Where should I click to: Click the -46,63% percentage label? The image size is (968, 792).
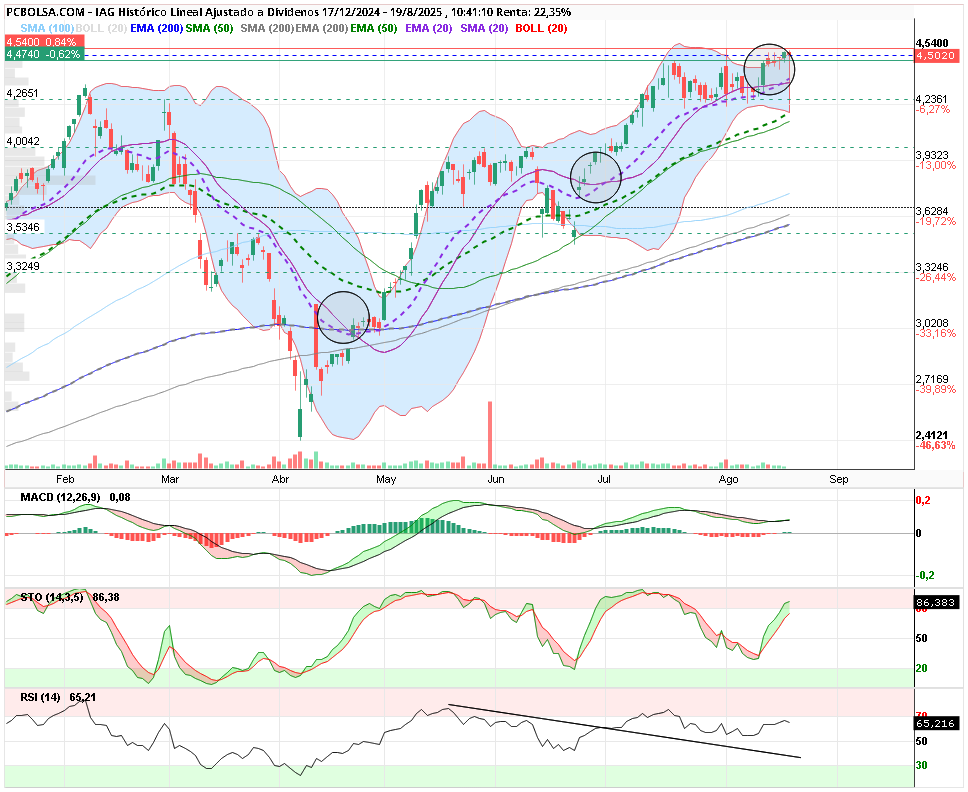tap(935, 445)
